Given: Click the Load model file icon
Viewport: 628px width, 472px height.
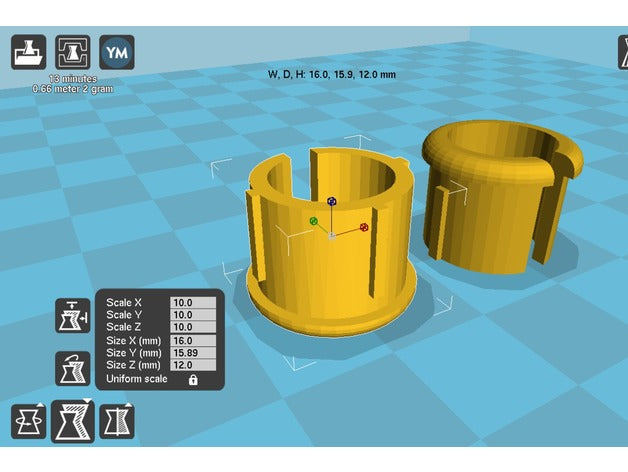Looking at the screenshot, I should pyautogui.click(x=28, y=52).
